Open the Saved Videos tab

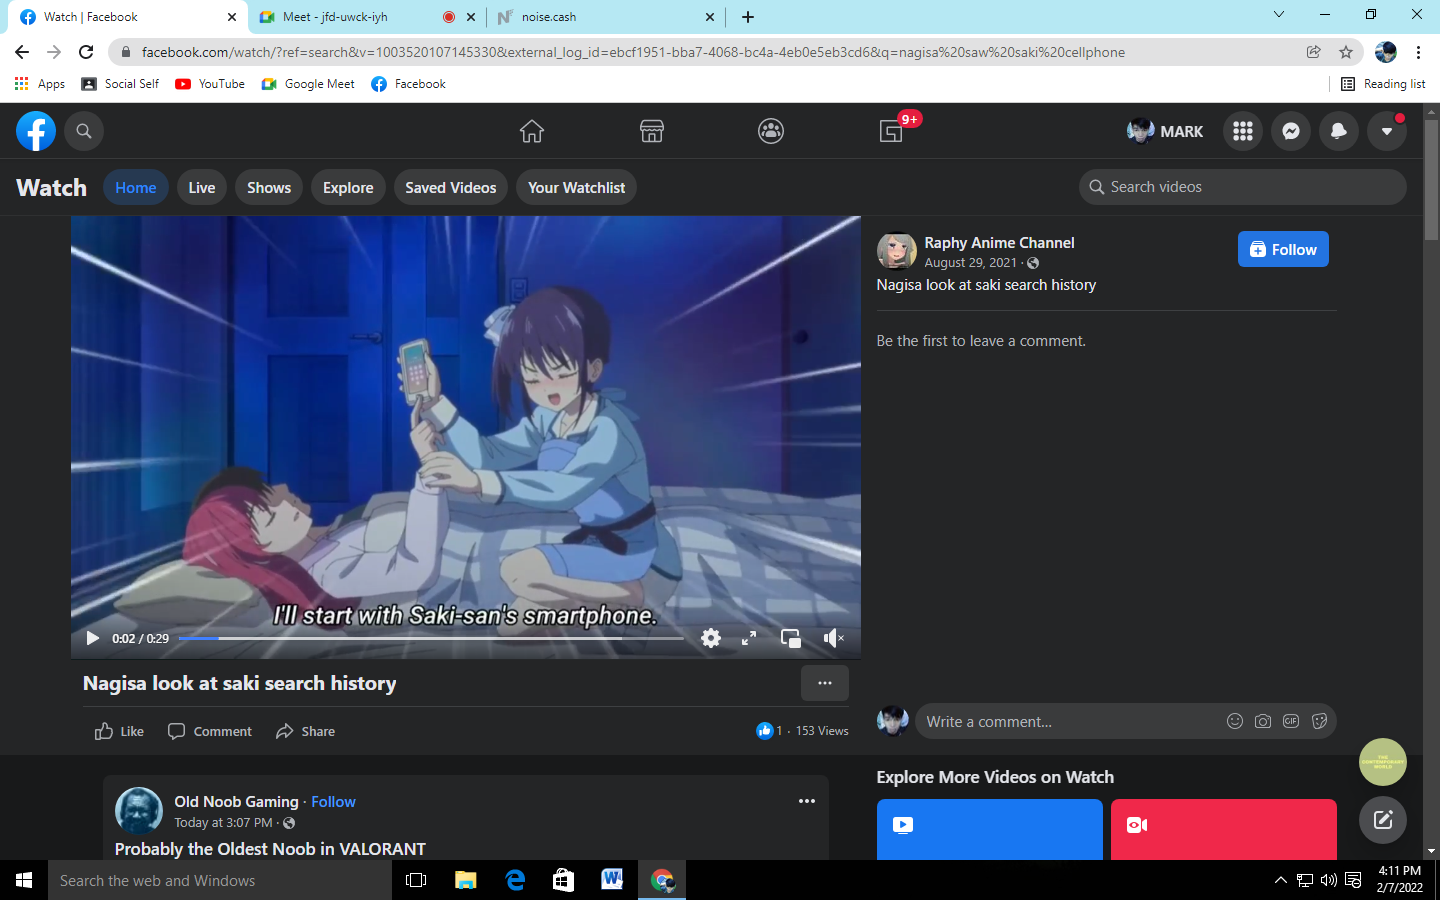coord(451,188)
